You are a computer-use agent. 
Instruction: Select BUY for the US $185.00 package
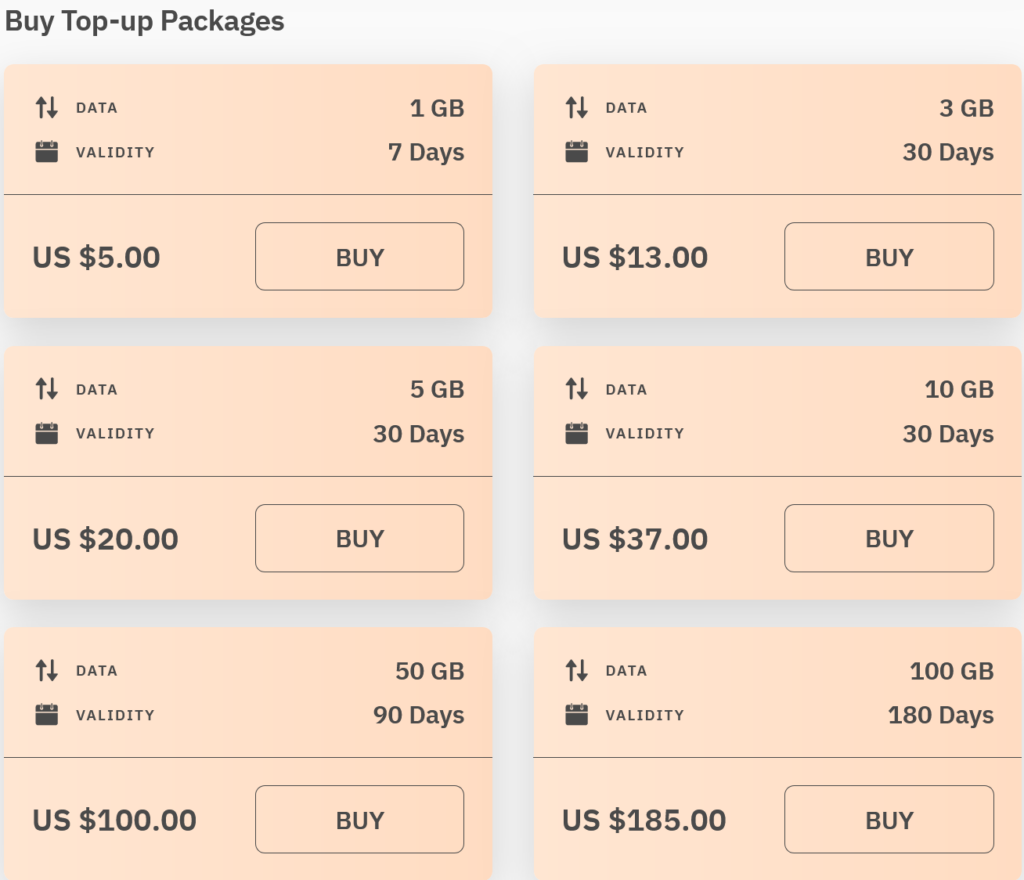pos(888,820)
